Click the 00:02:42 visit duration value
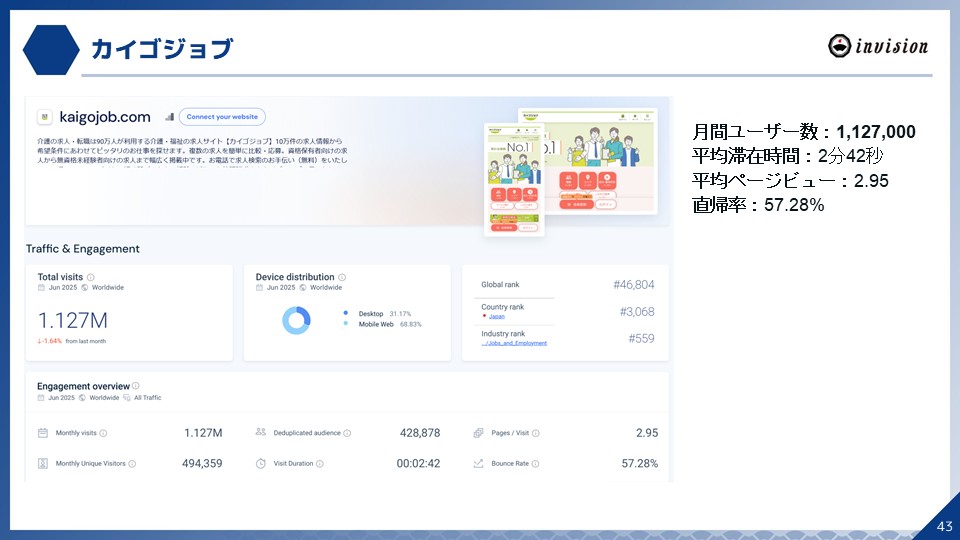The height and width of the screenshot is (540, 960). [x=418, y=463]
